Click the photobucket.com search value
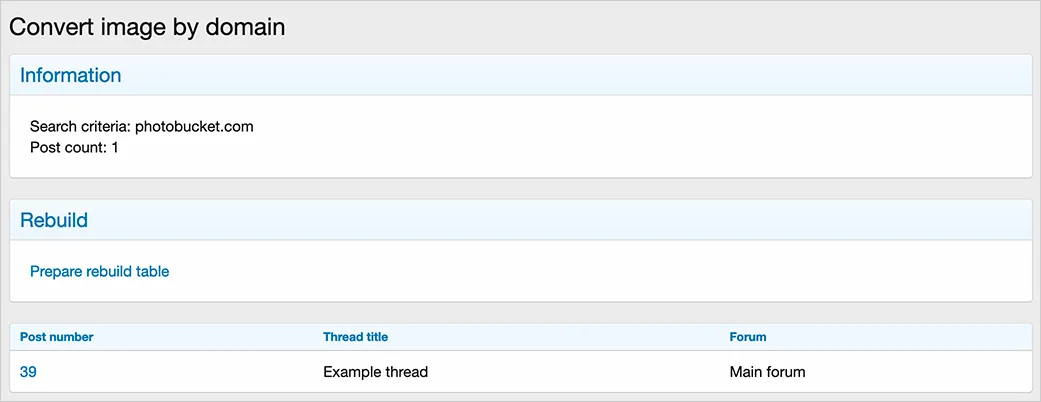 pos(194,127)
